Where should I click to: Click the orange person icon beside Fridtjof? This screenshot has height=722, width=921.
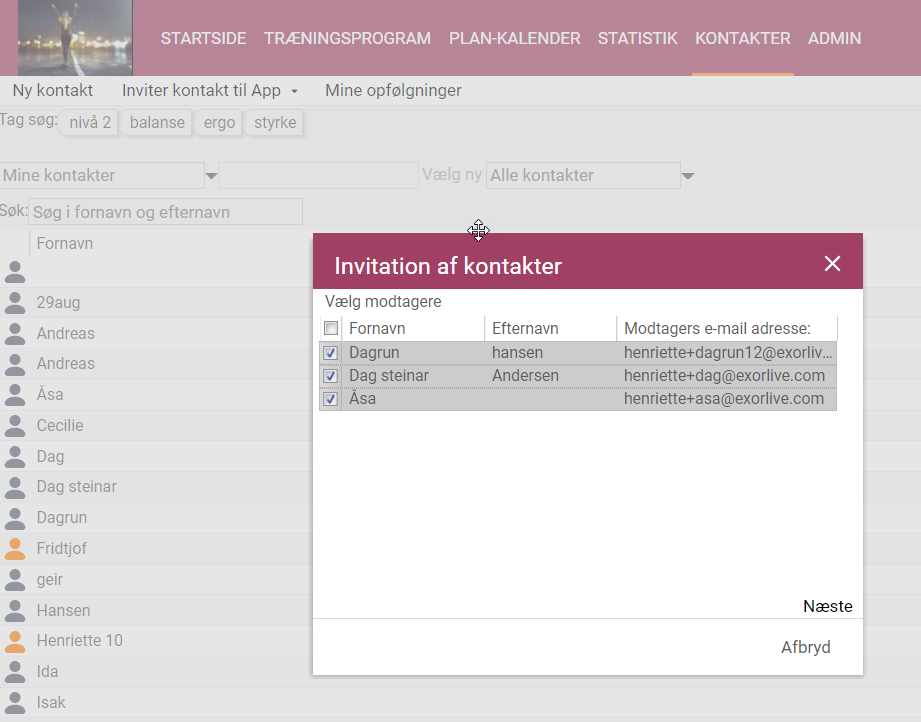(x=15, y=548)
